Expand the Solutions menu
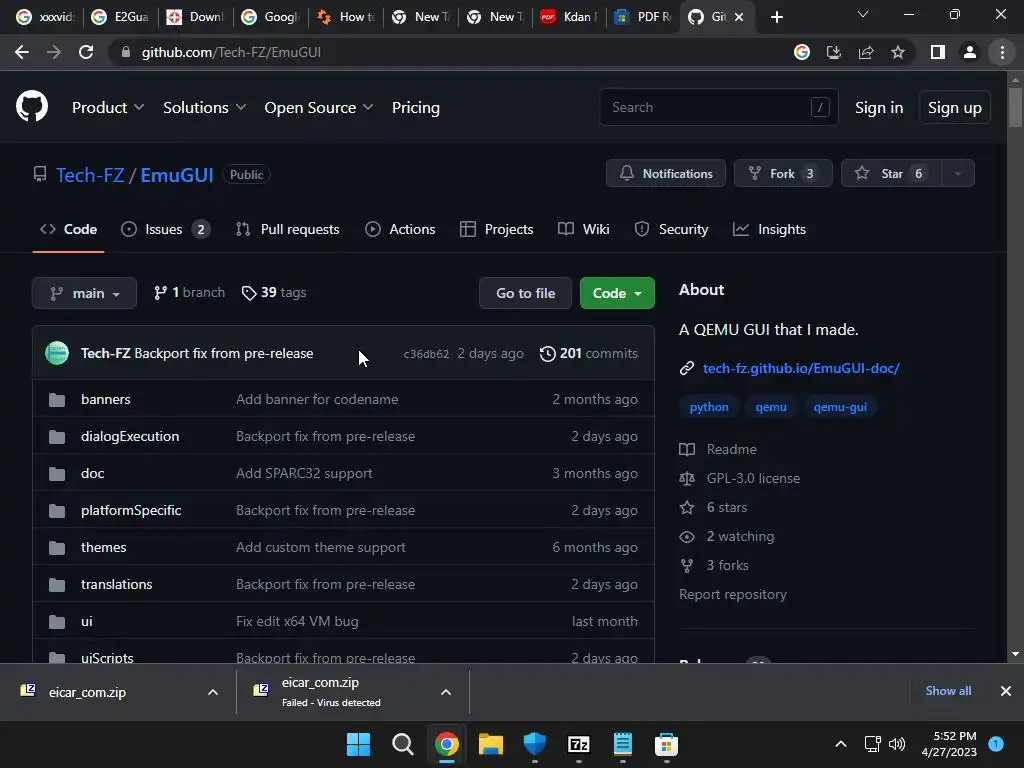The width and height of the screenshot is (1024, 768). click(204, 108)
